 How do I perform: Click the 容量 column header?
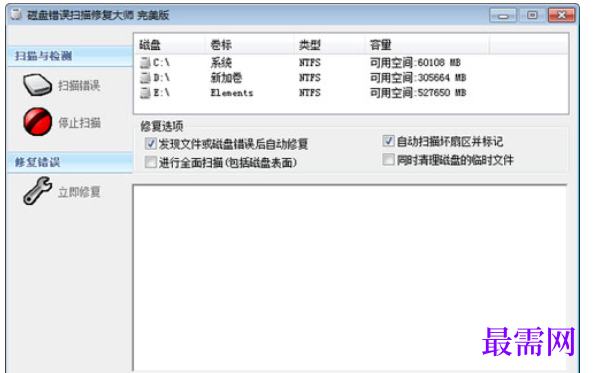pos(427,45)
